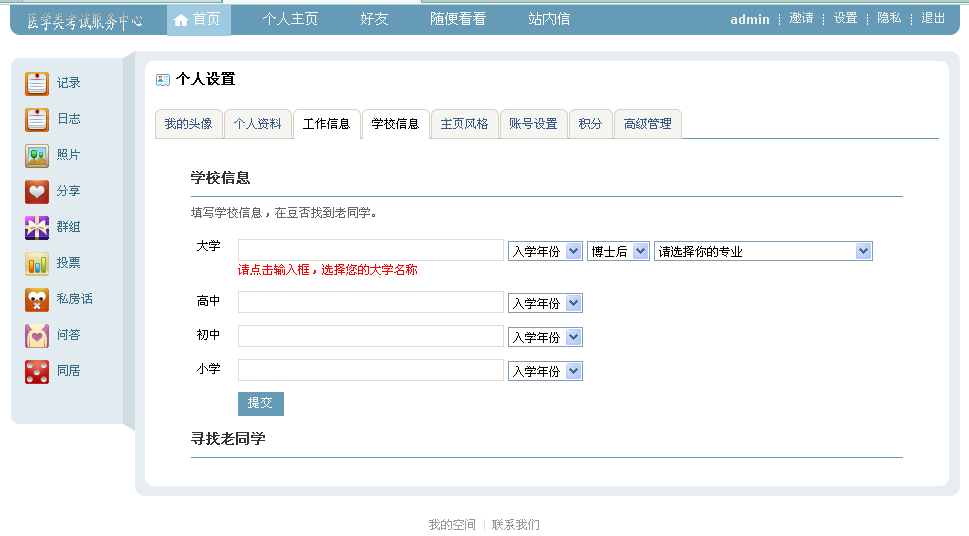Open the 高级管理 tab
This screenshot has width=969, height=536.
(x=648, y=124)
